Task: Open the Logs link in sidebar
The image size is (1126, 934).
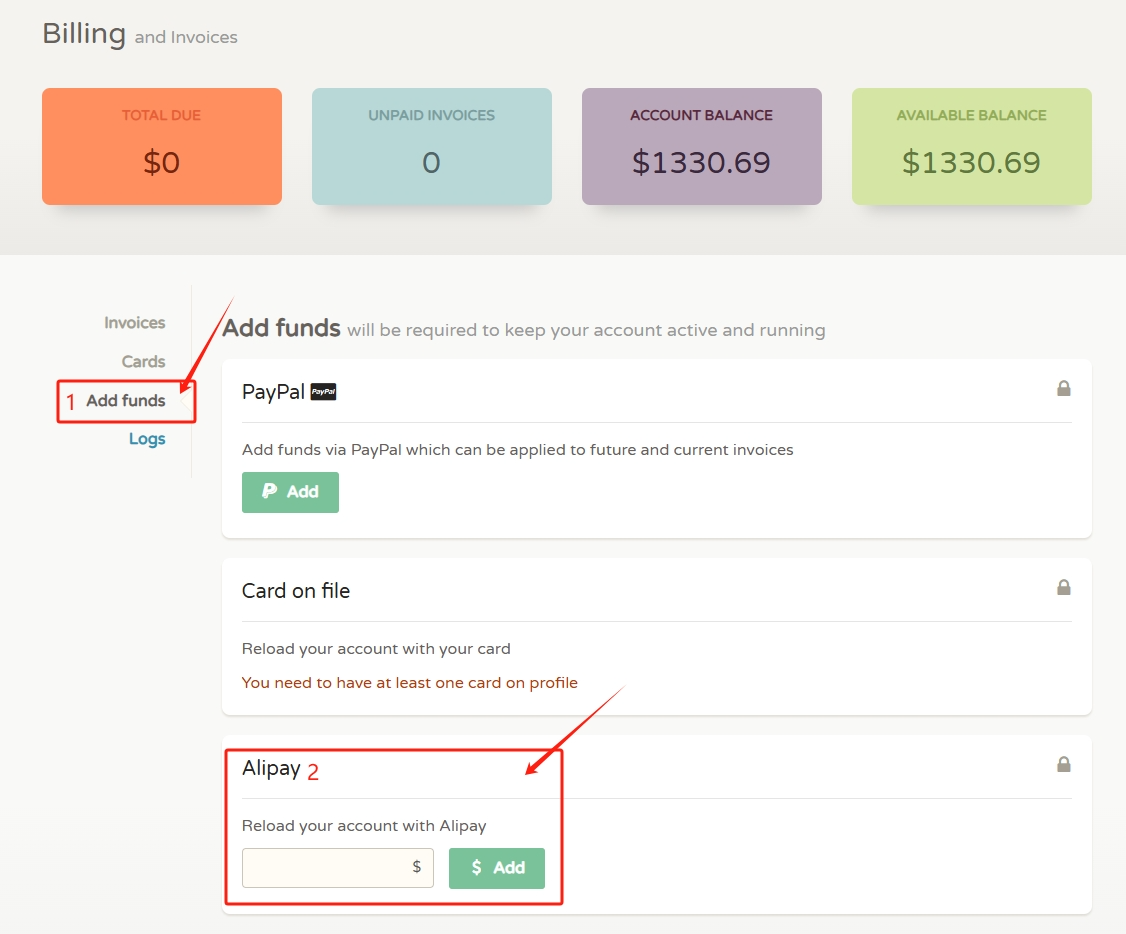Action: [147, 439]
